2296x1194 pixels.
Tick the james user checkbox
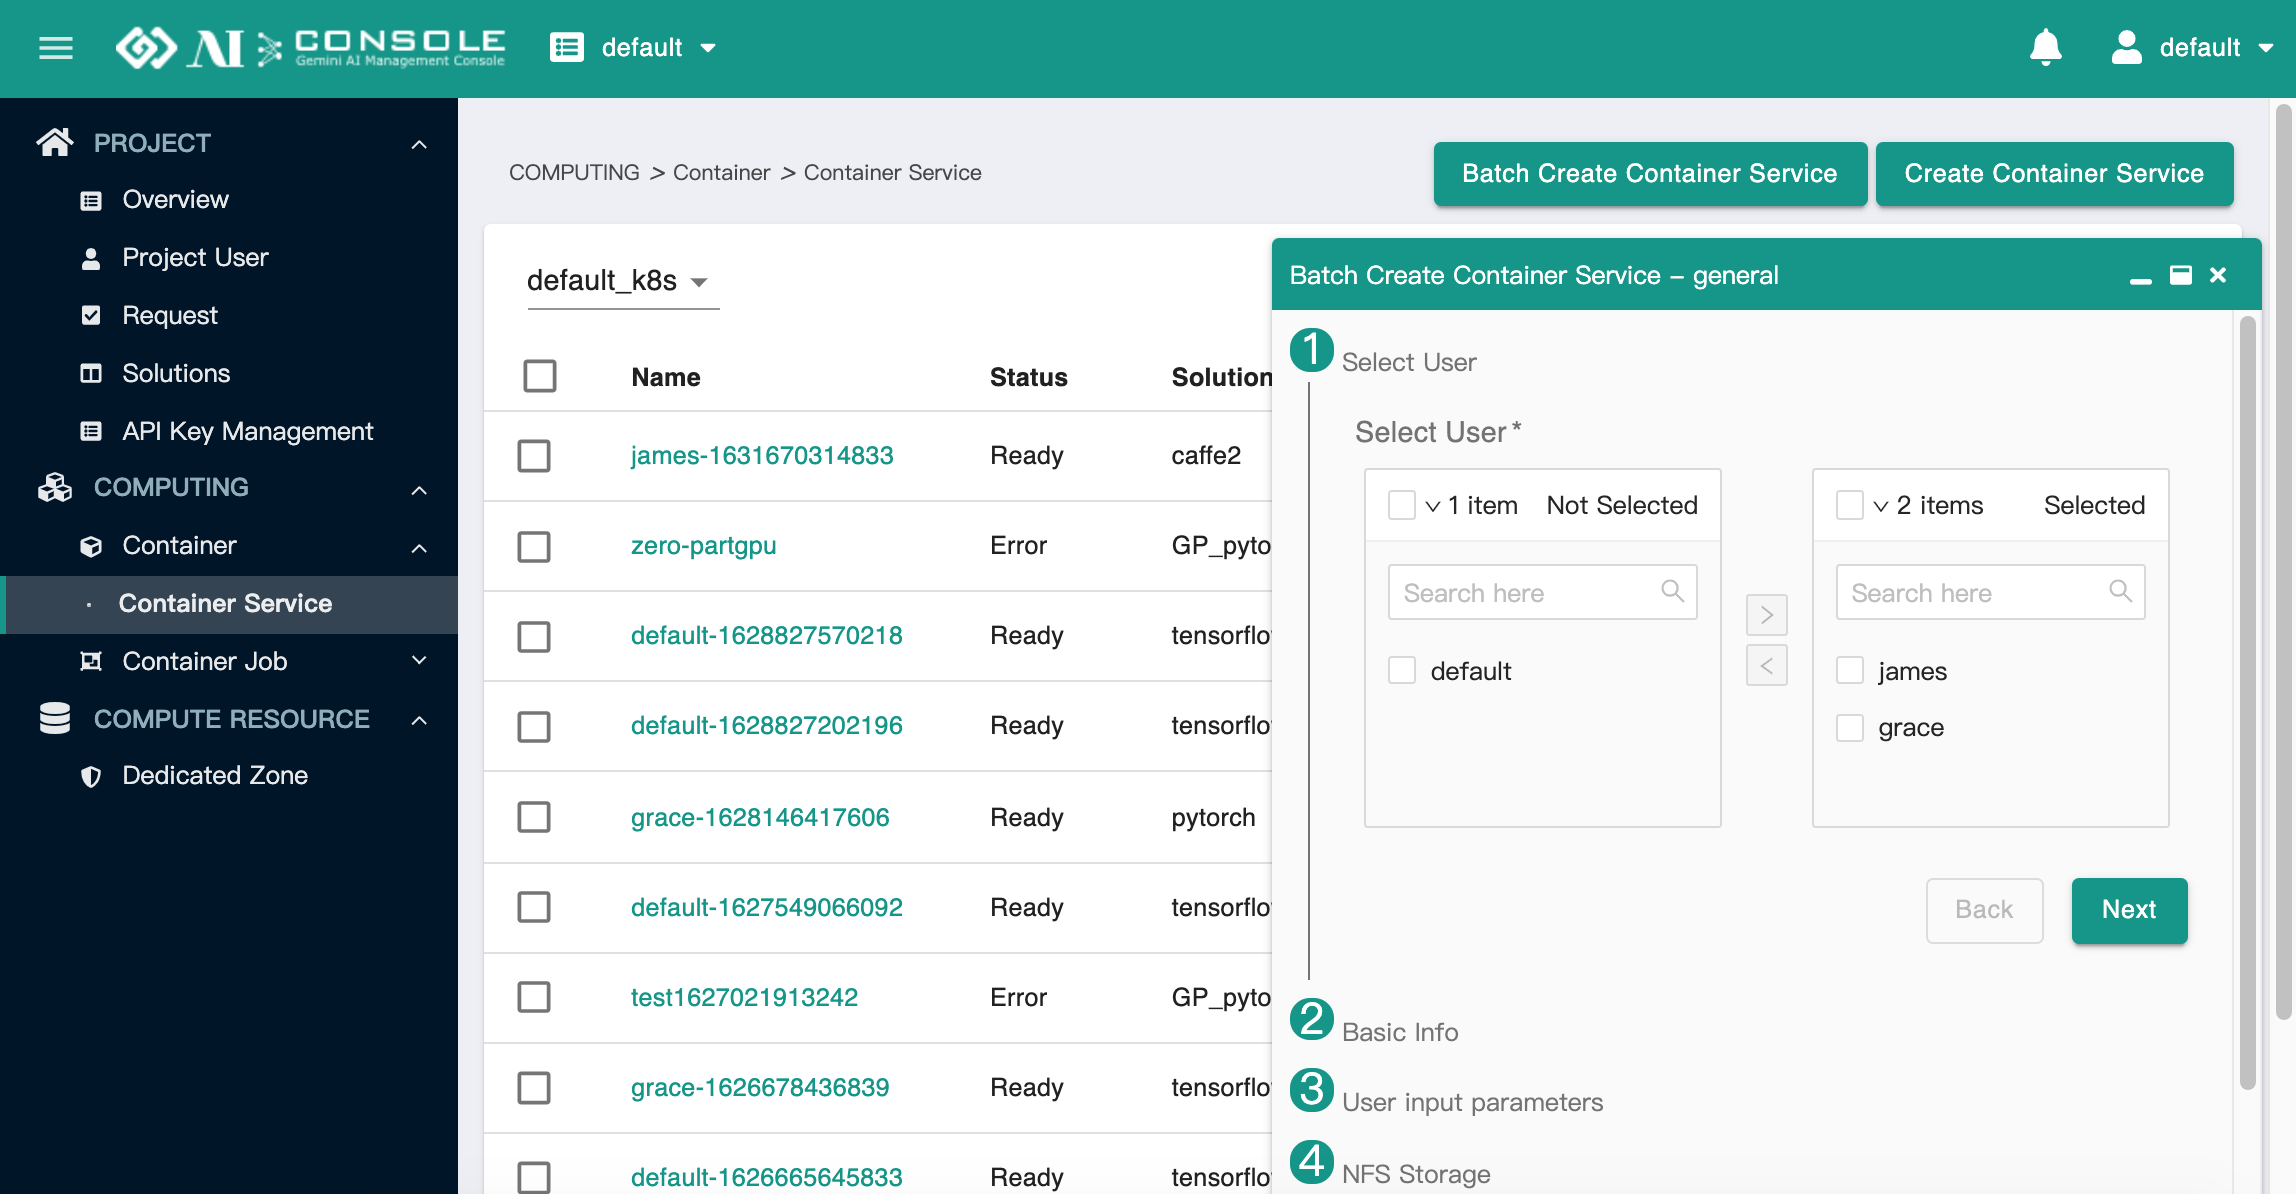pyautogui.click(x=1850, y=670)
